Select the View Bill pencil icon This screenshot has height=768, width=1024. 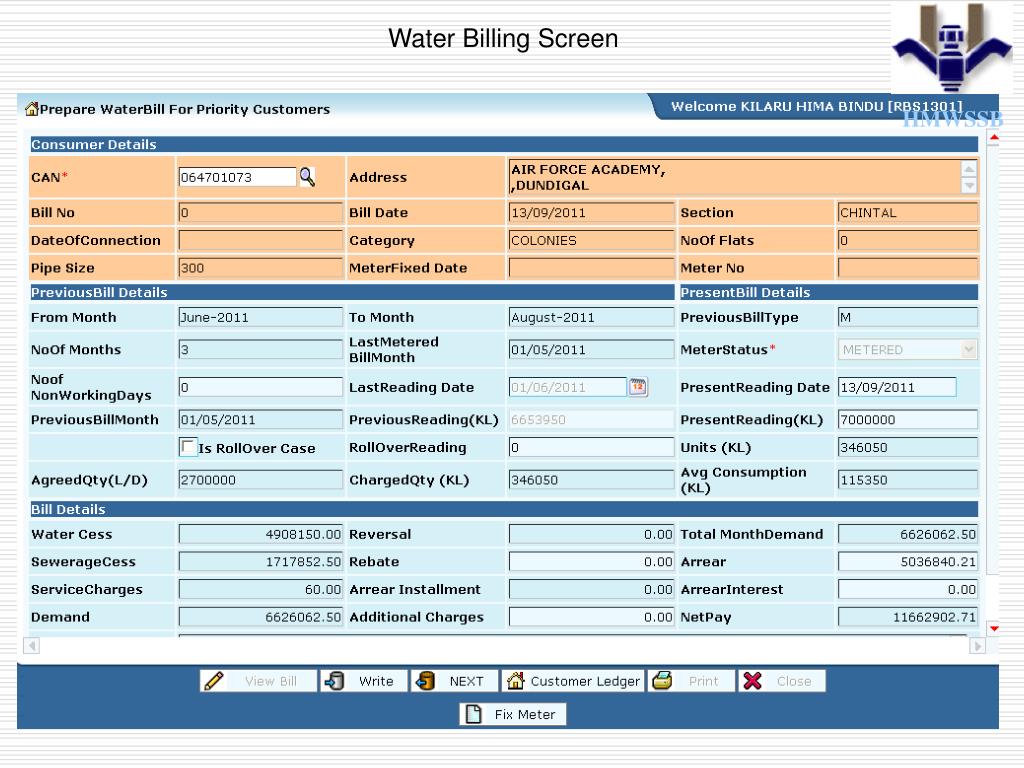coord(213,680)
